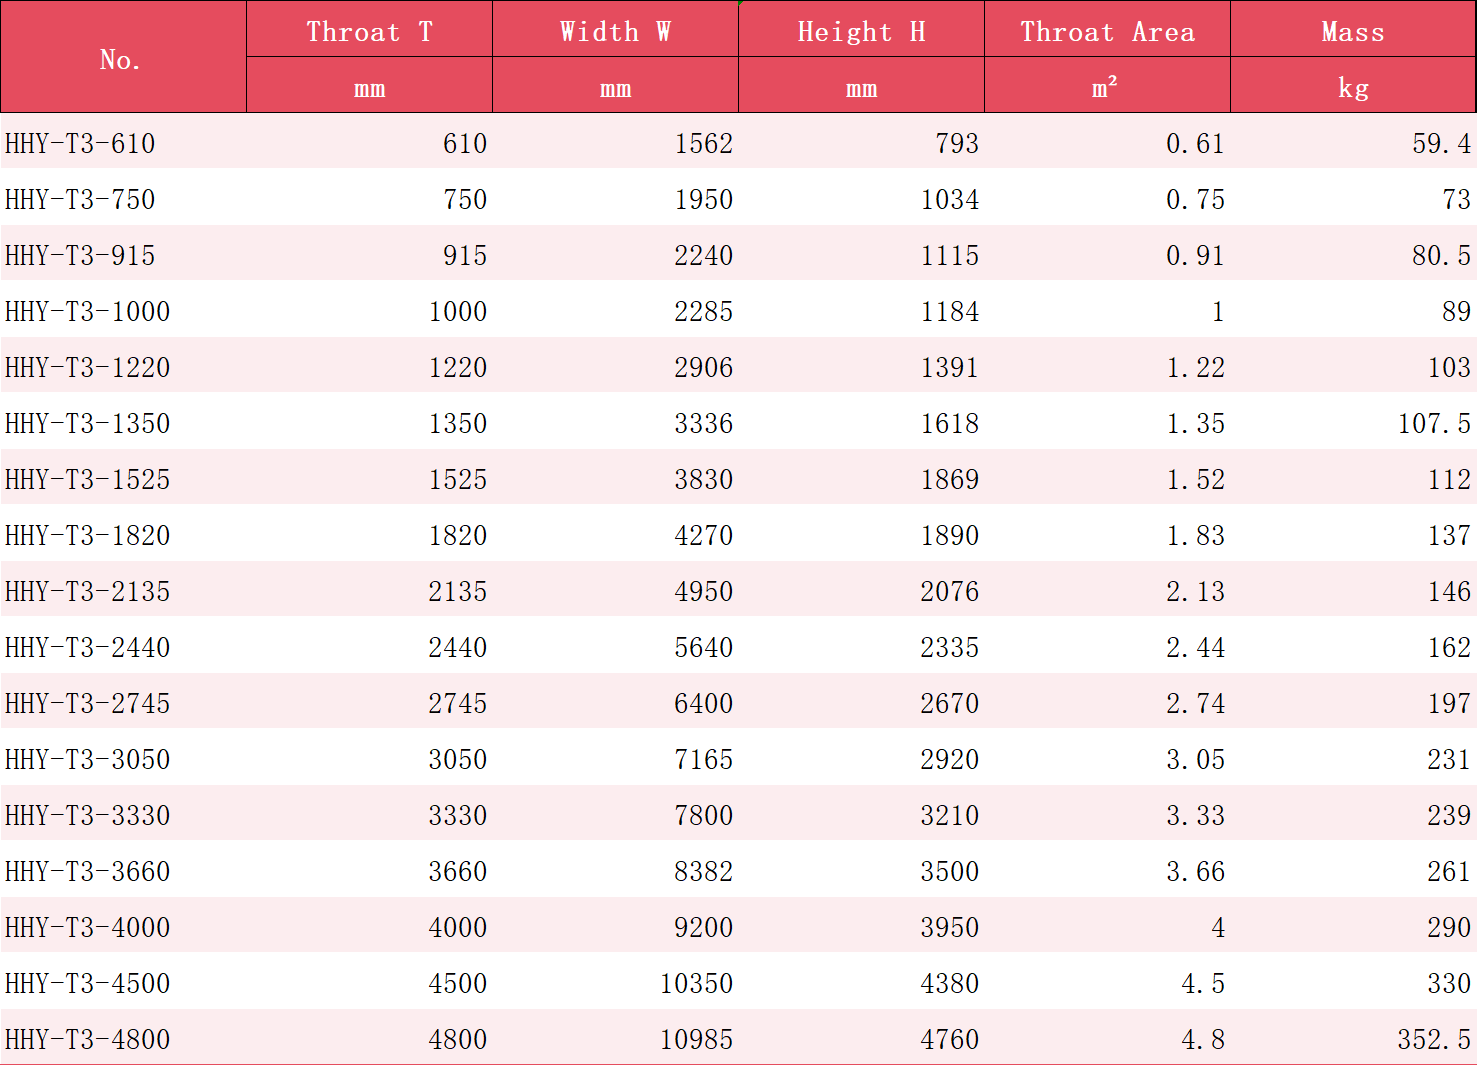Viewport: 1477px width, 1065px height.
Task: Select the height value 3950
Action: tap(949, 927)
